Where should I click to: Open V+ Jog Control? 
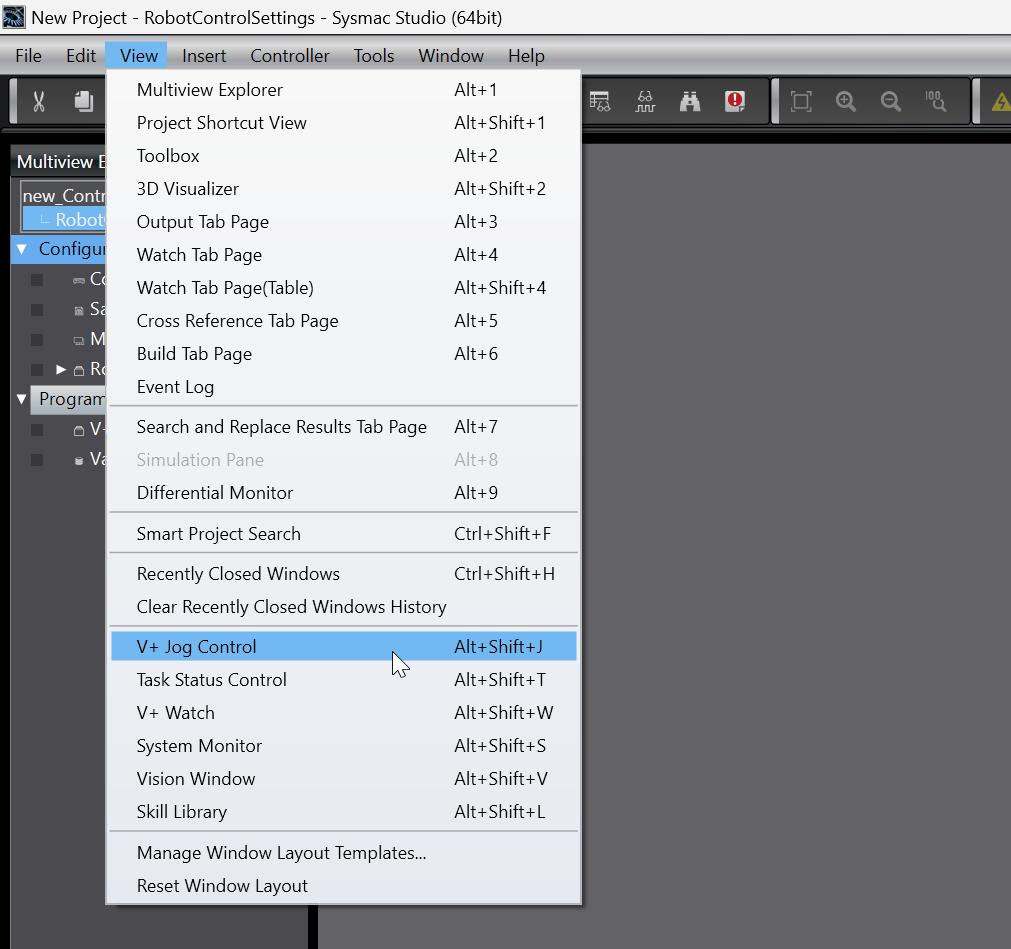pos(344,647)
